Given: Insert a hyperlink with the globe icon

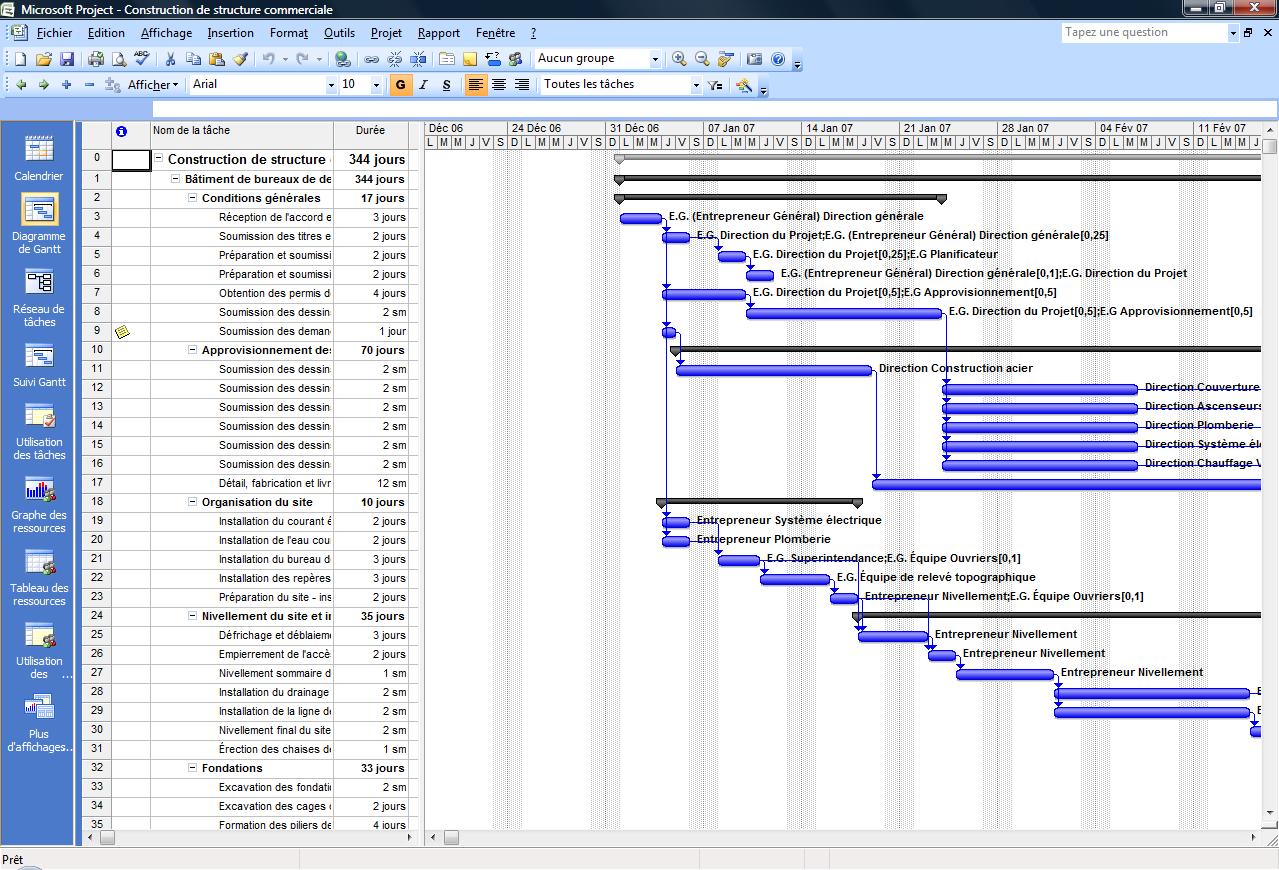Looking at the screenshot, I should point(343,59).
